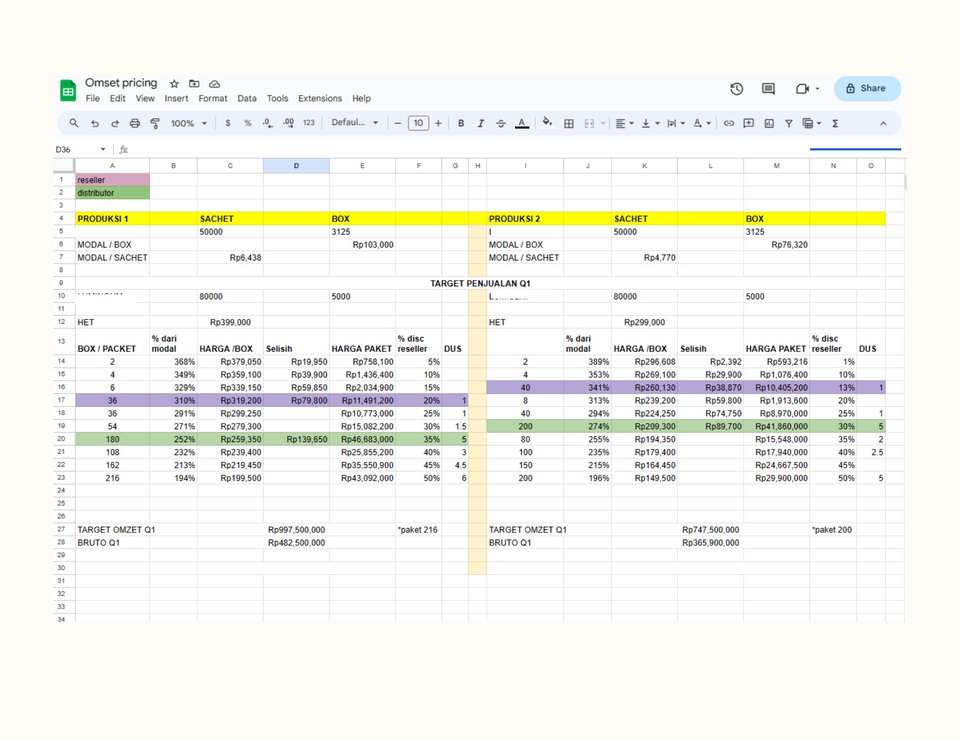Open the zoom level dropdown
The height and width of the screenshot is (741, 960).
coord(188,123)
